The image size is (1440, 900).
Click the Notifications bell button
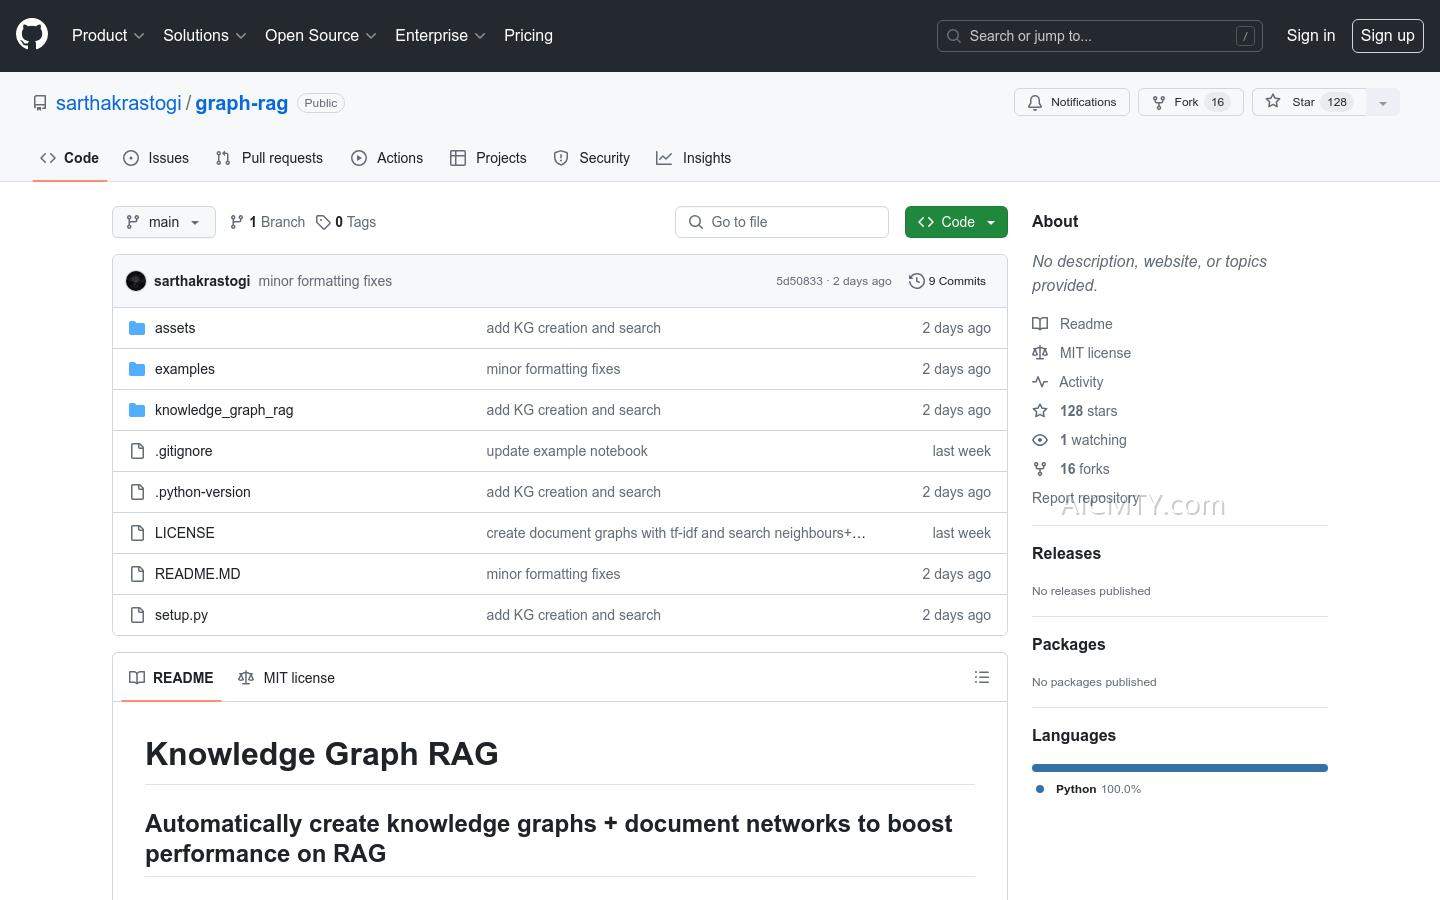click(x=1072, y=102)
